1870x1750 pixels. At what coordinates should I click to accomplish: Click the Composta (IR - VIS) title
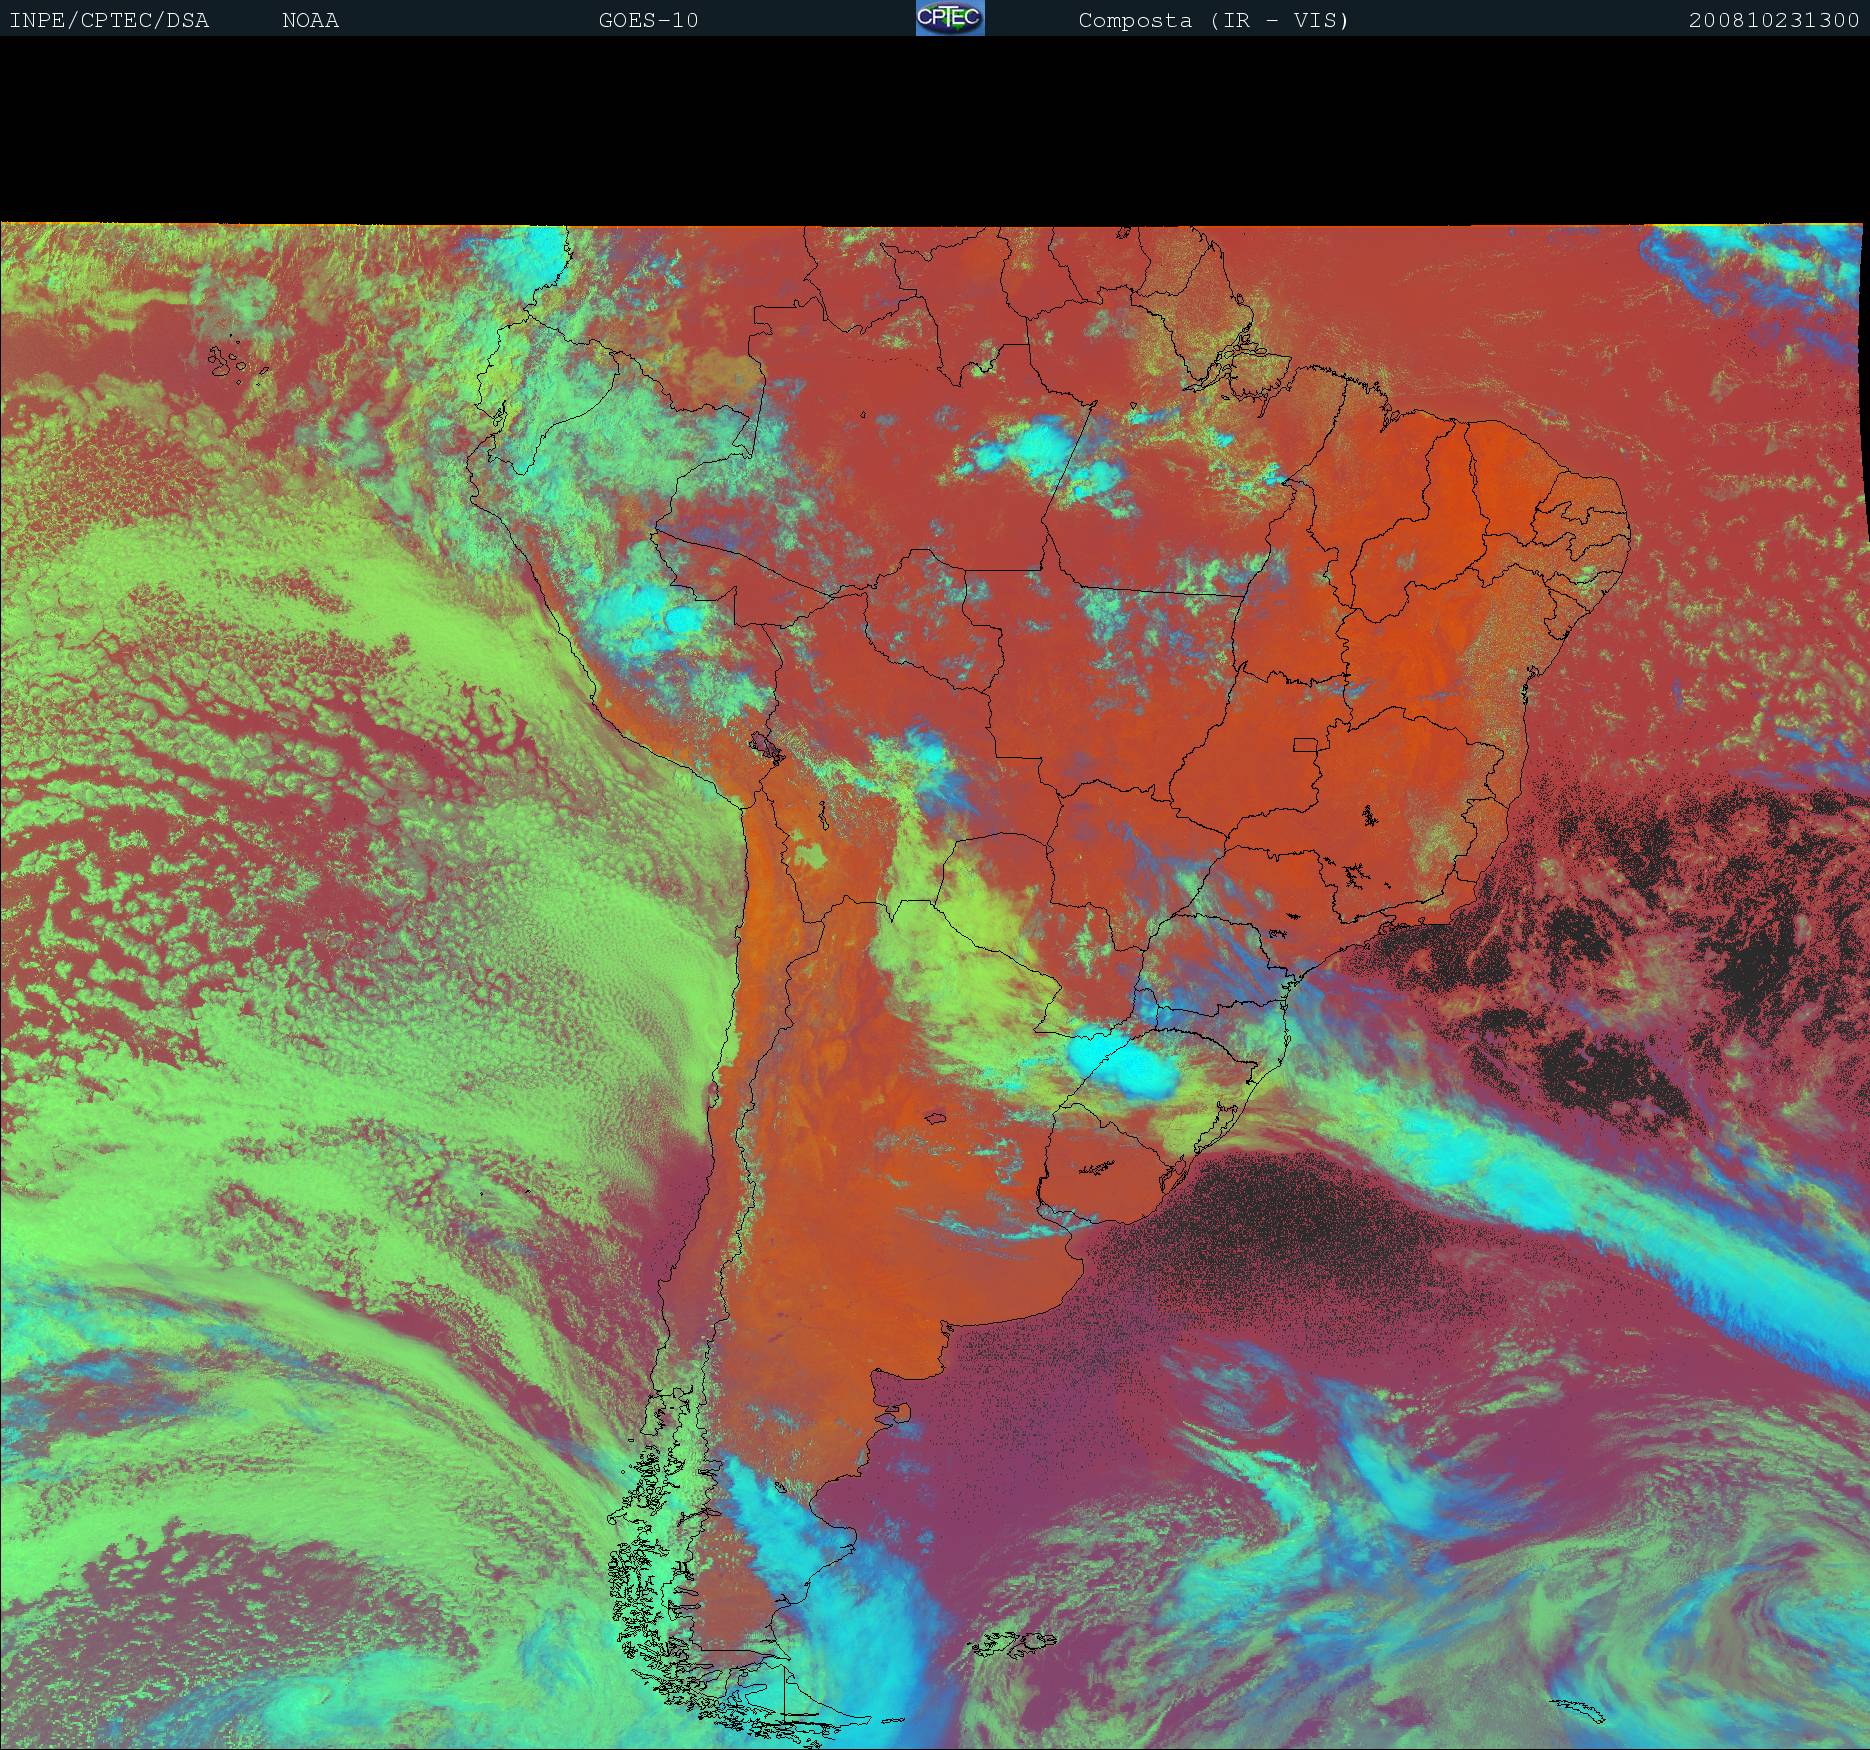(x=1213, y=20)
